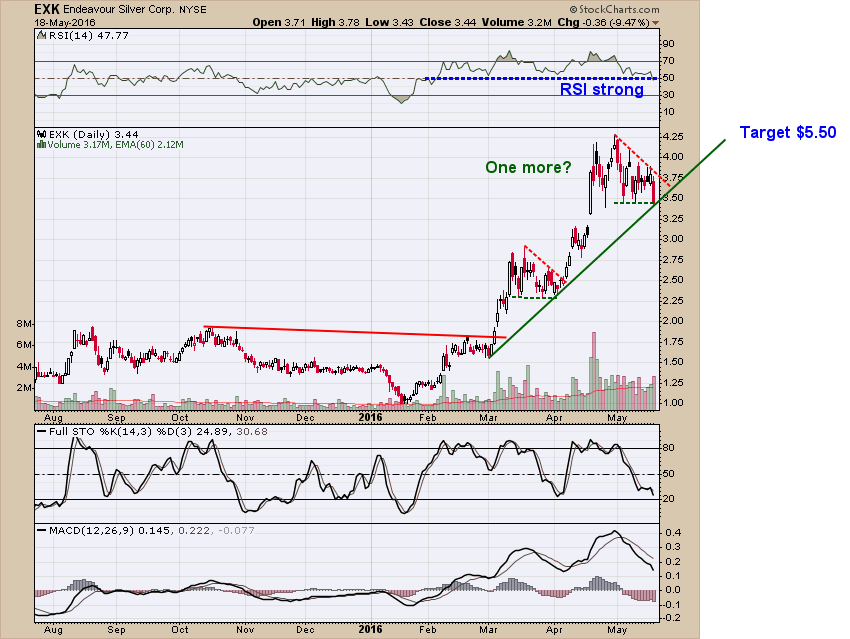Click the 3.00 price axis label
This screenshot has width=850, height=639.
pos(673,239)
